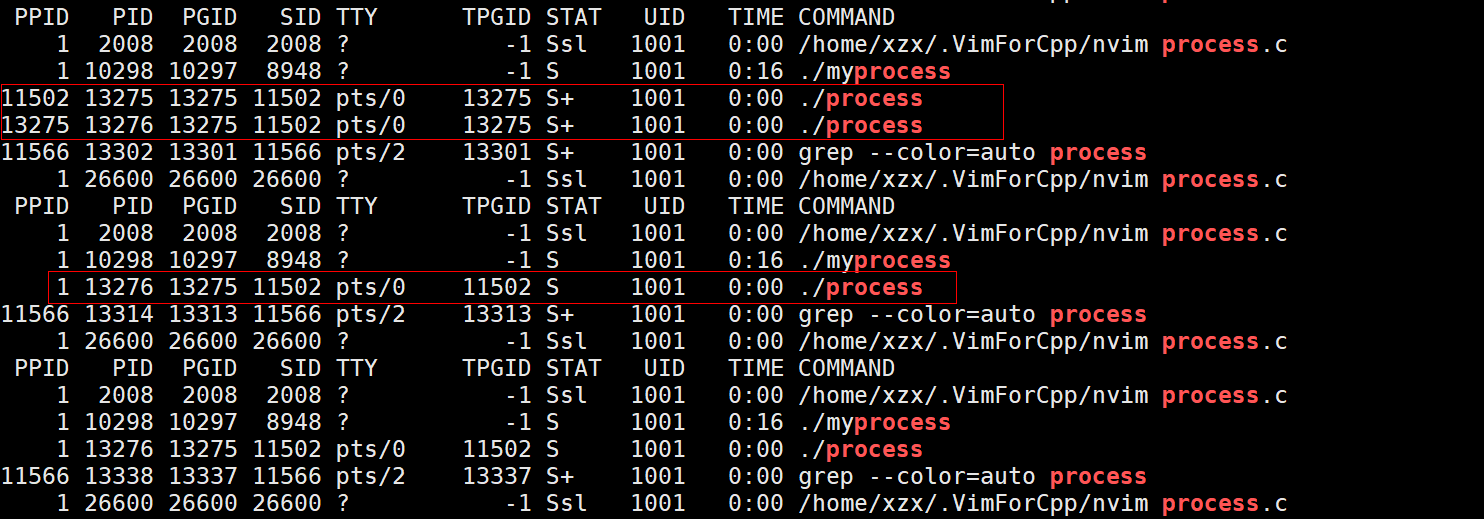The height and width of the screenshot is (519, 1484).
Task: Select TPGID 13337 in the PID 13338 row
Action: coord(497,476)
